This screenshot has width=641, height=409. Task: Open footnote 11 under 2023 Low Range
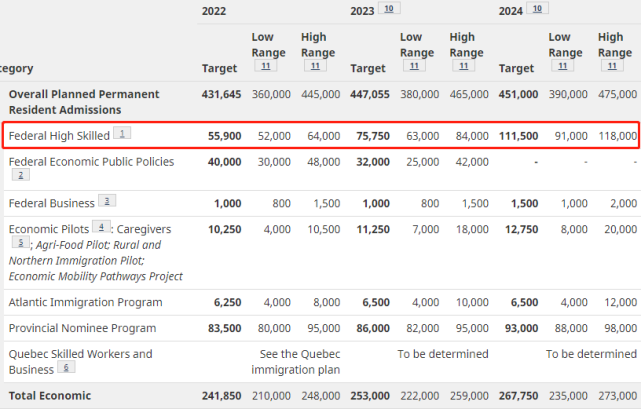[414, 66]
